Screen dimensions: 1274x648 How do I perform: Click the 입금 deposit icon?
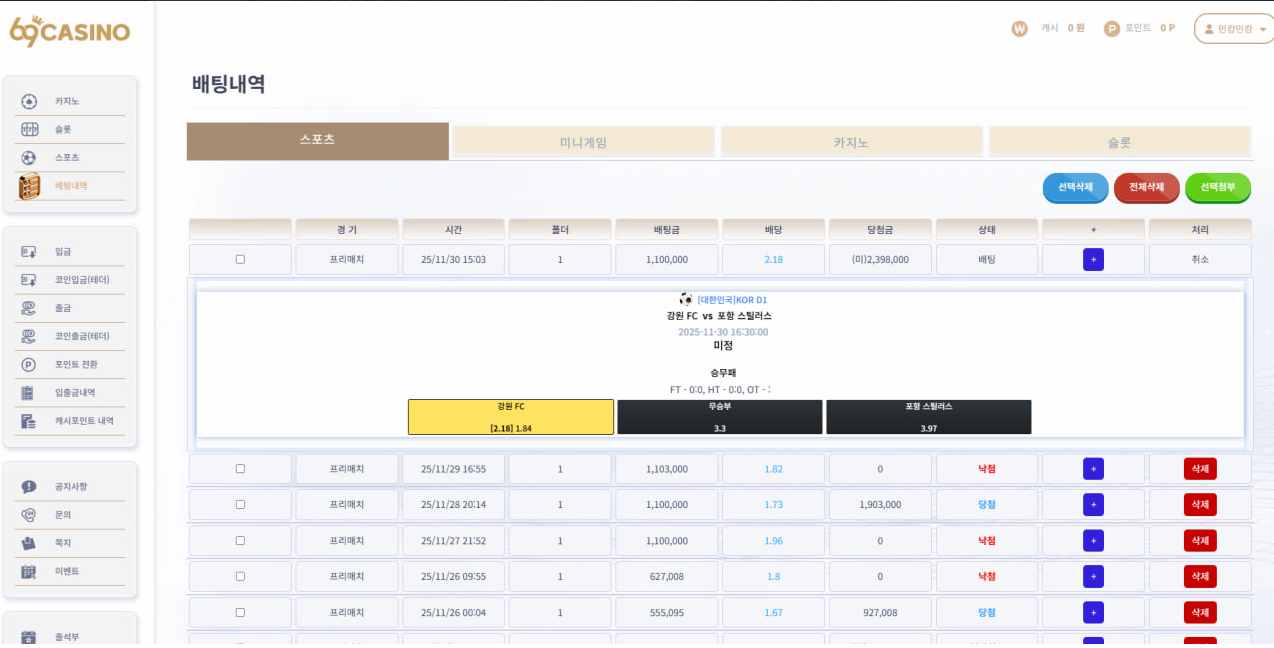pyautogui.click(x=29, y=252)
